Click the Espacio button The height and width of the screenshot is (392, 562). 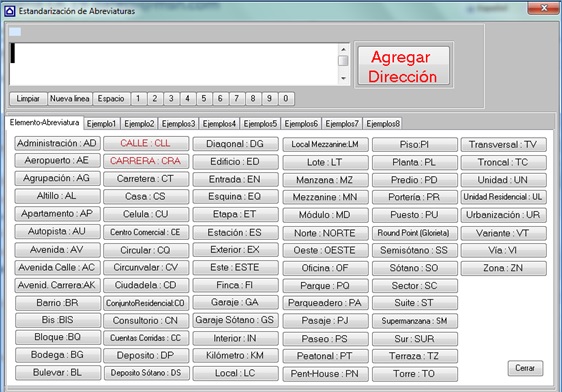(x=111, y=99)
